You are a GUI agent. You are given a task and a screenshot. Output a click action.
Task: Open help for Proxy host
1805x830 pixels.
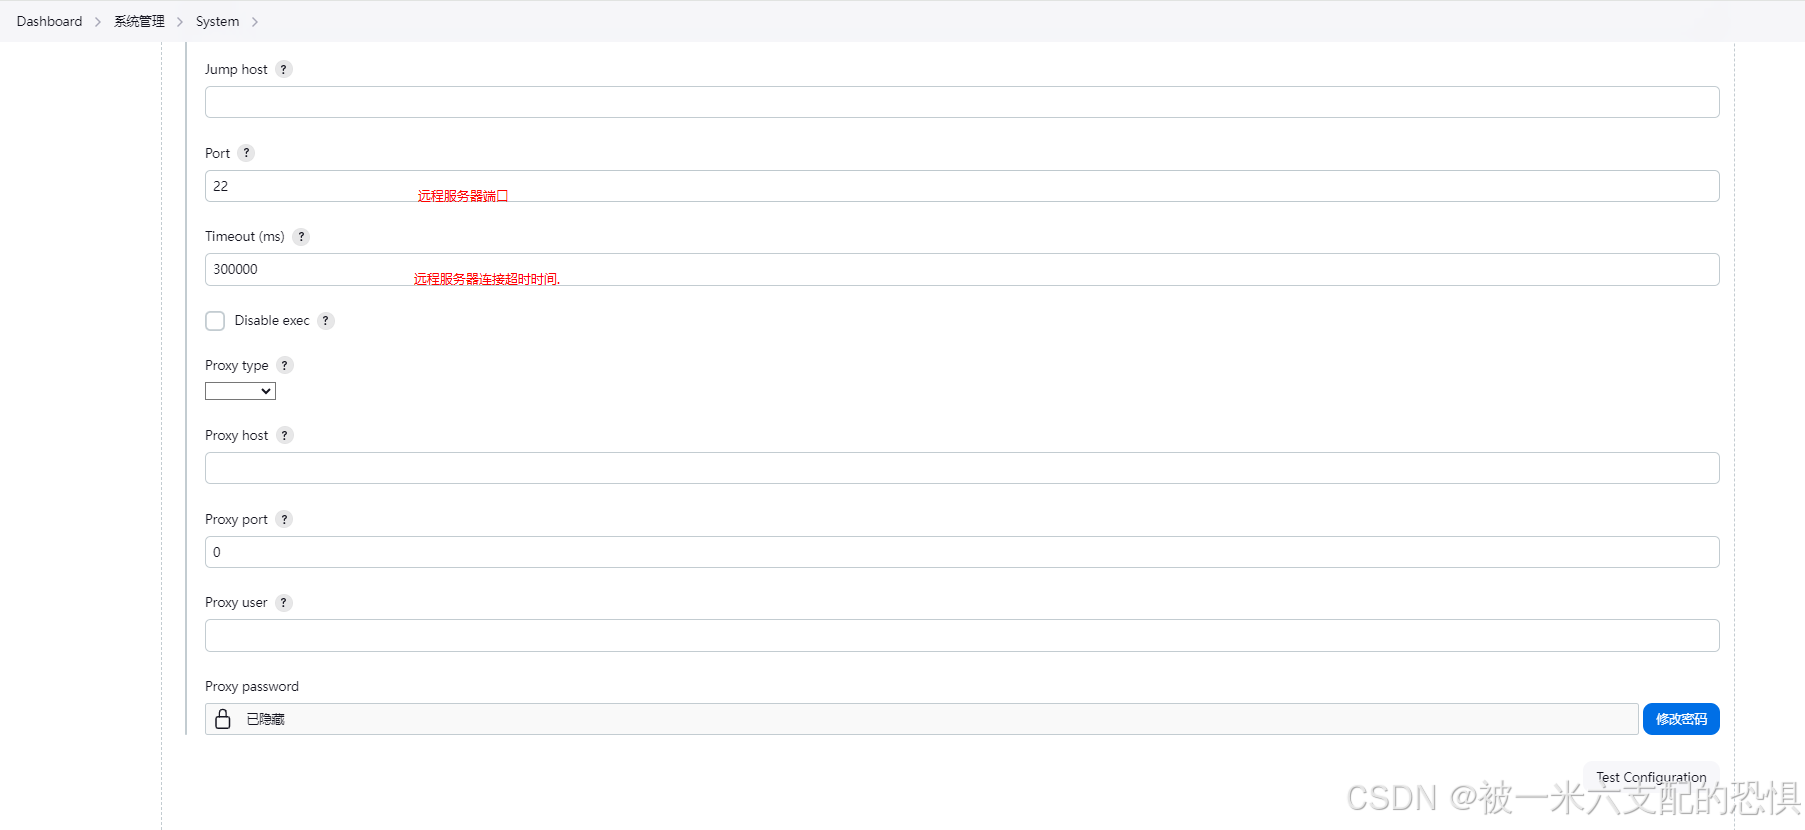coord(285,435)
